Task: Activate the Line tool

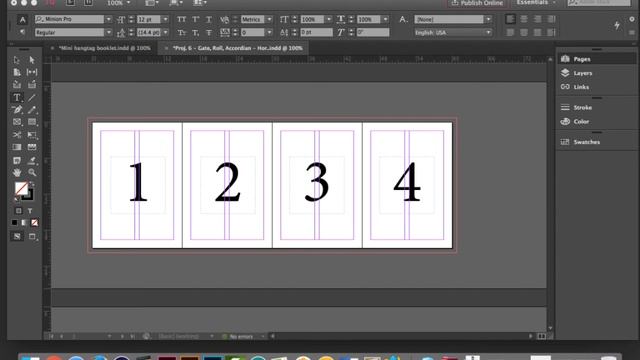Action: (x=32, y=98)
